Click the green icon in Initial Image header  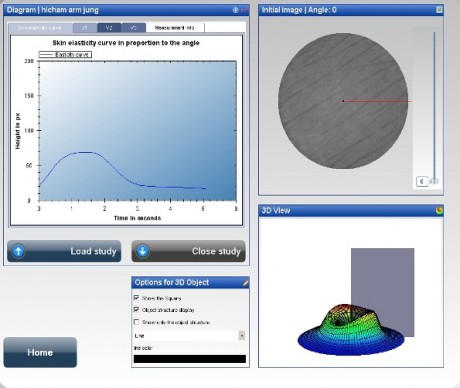click(439, 10)
